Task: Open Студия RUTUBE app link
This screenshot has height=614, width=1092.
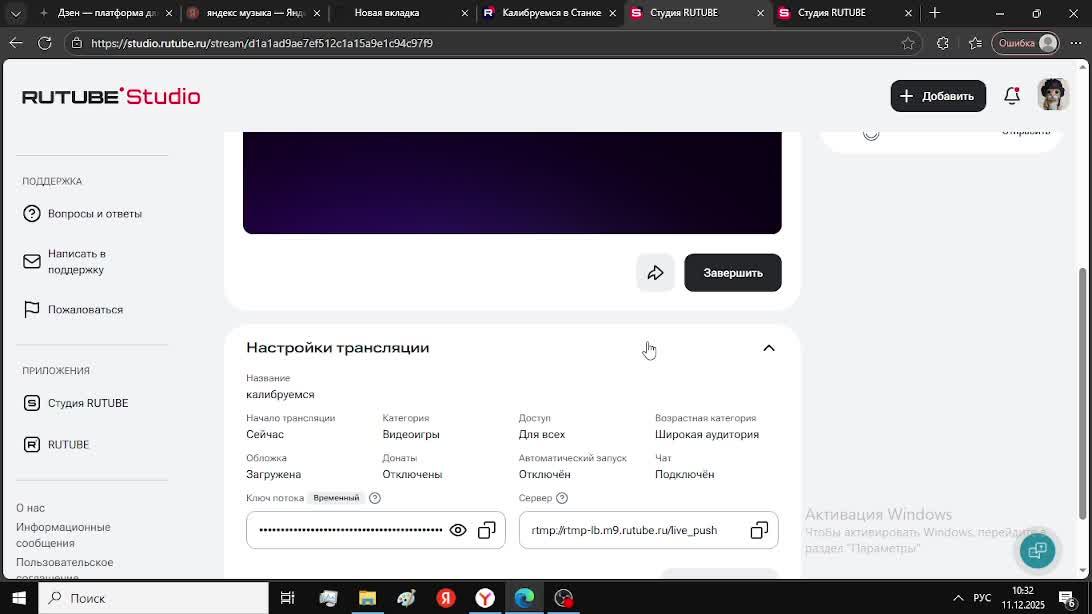Action: coord(75,403)
